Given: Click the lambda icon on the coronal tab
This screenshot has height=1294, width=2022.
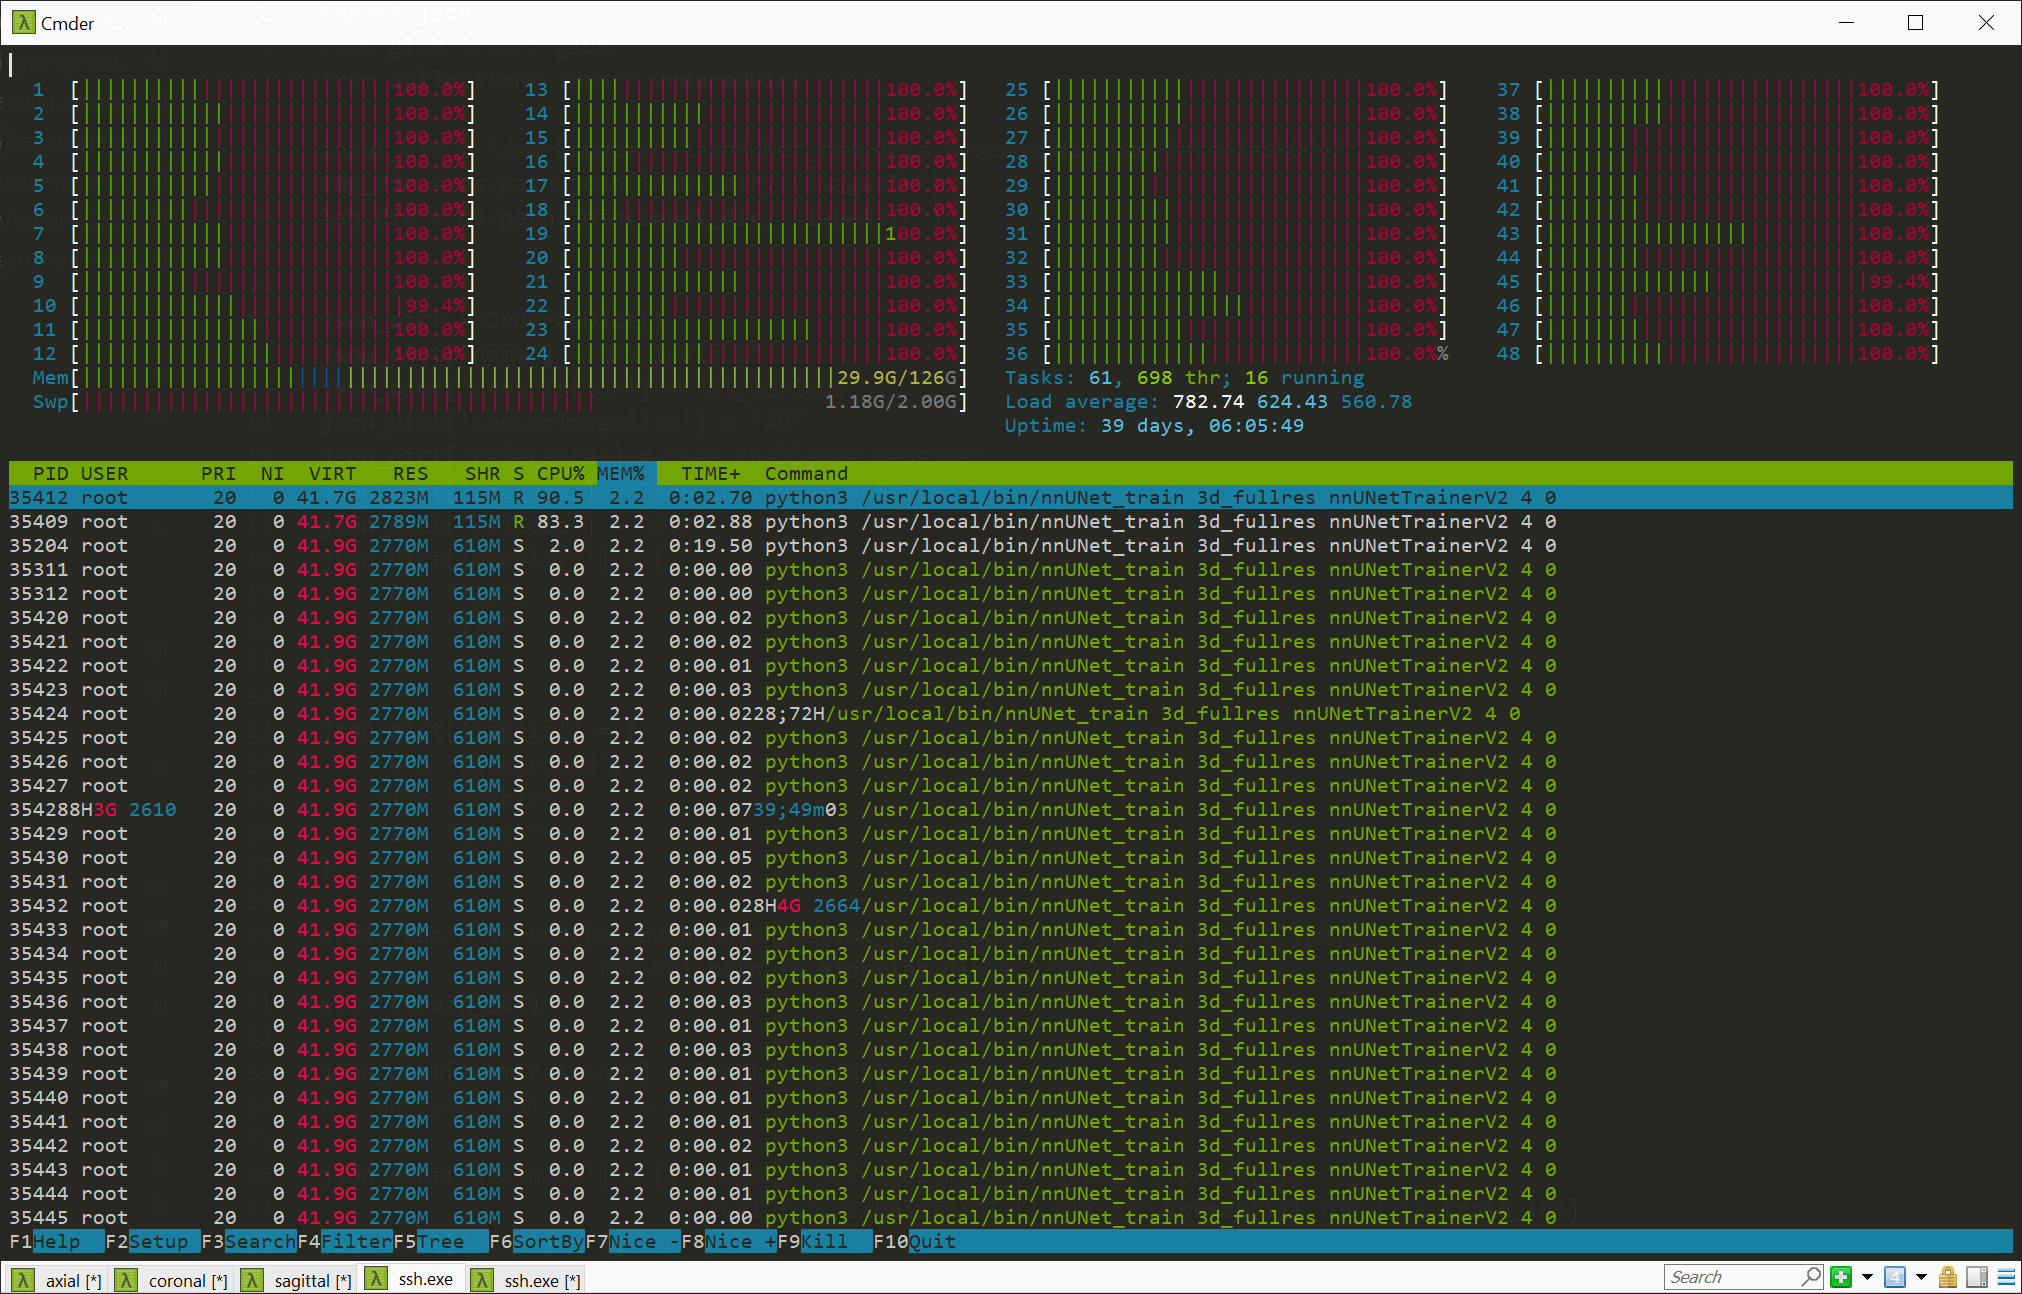Looking at the screenshot, I should pyautogui.click(x=126, y=1279).
